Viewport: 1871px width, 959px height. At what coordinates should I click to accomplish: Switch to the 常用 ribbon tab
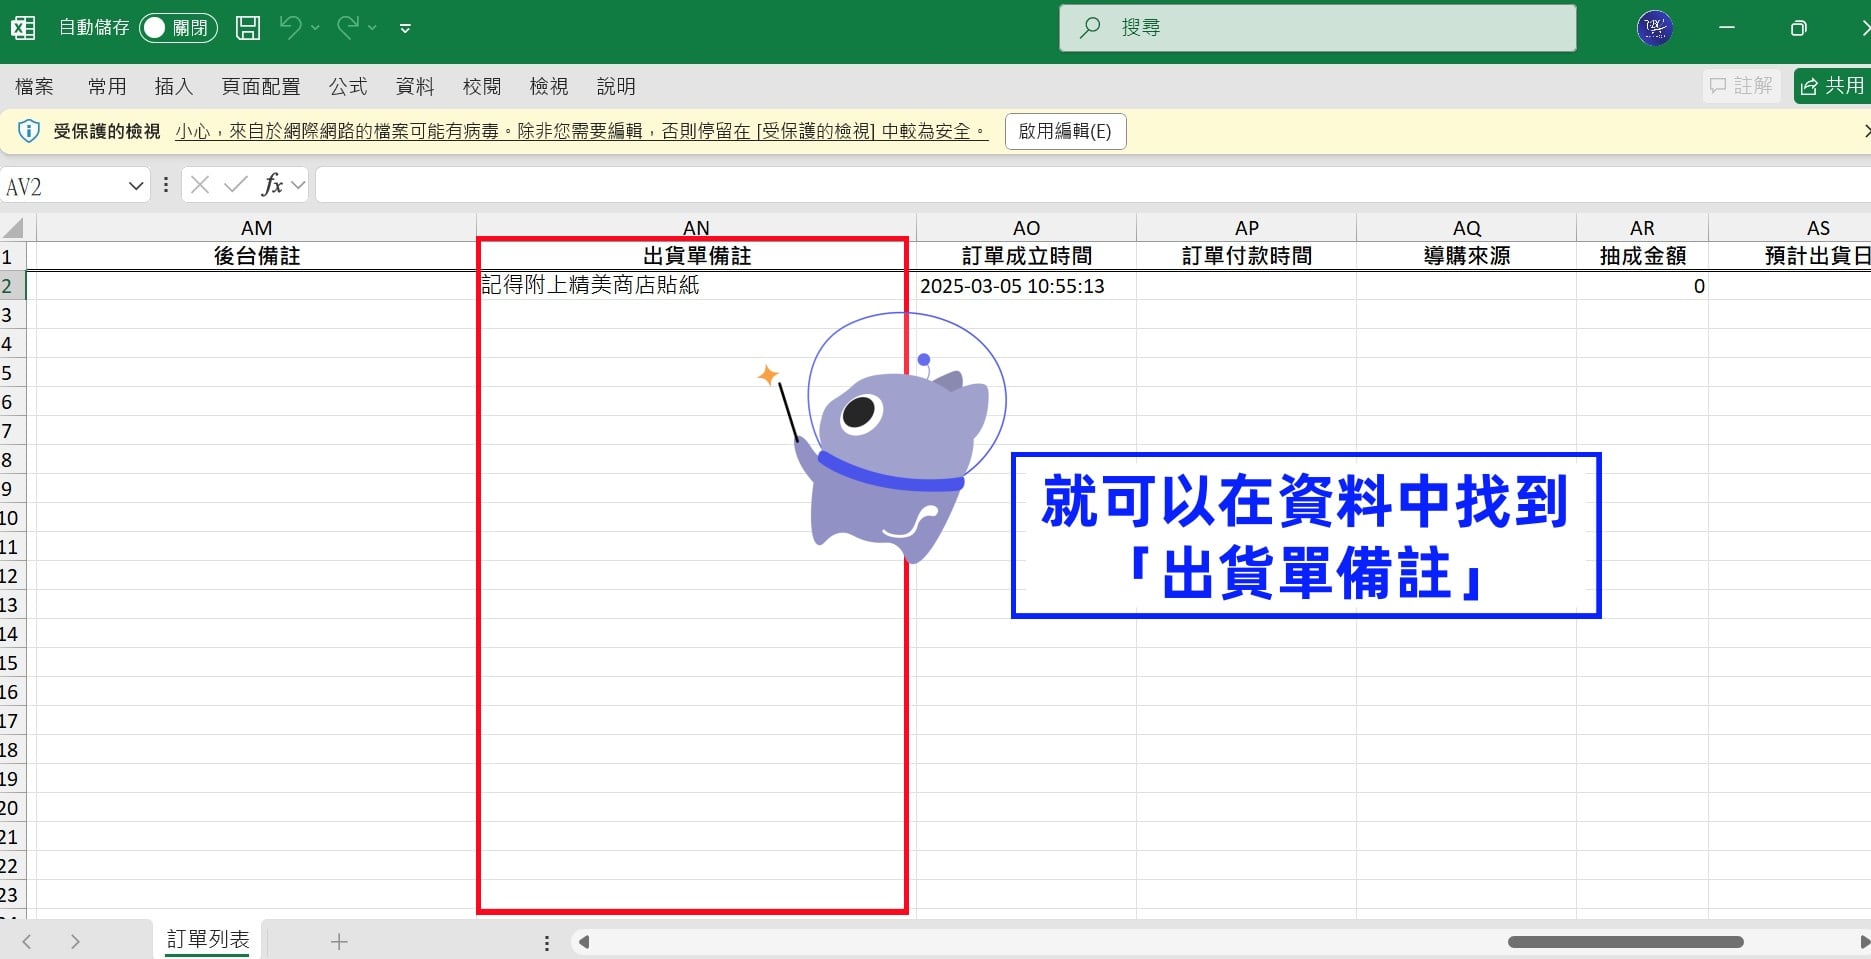click(x=107, y=87)
